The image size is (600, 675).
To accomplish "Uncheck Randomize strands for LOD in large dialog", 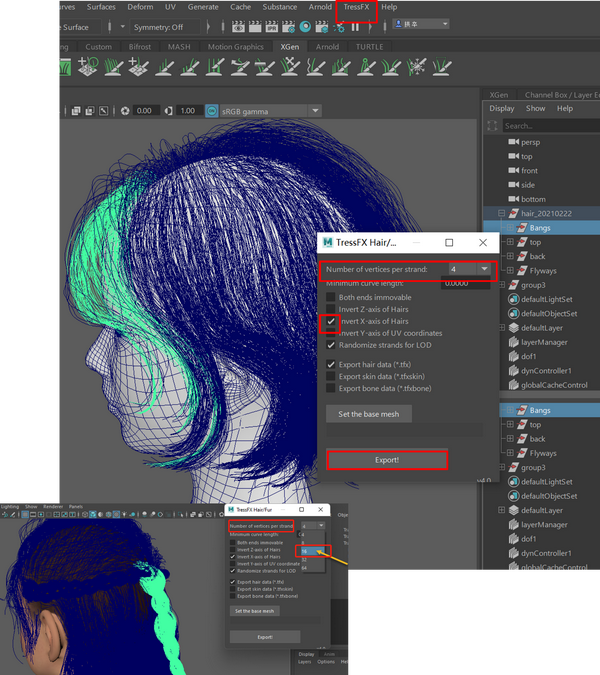I will (331, 345).
